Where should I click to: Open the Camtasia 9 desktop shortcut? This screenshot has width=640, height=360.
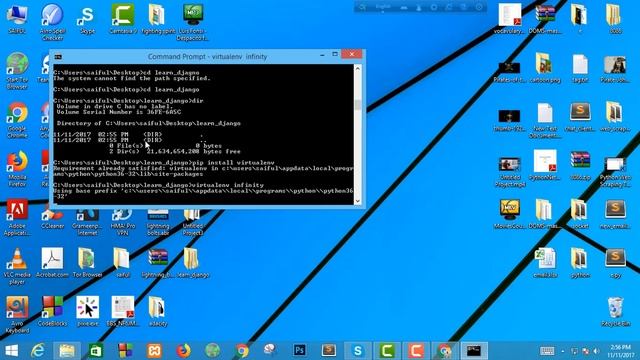pyautogui.click(x=122, y=19)
